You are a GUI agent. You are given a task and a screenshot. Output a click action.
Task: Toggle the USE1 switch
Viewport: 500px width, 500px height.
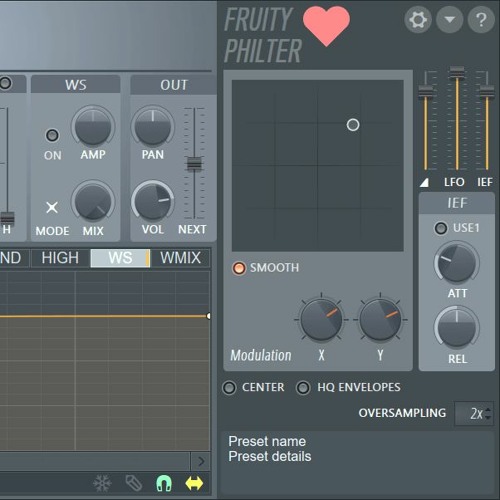click(x=441, y=228)
